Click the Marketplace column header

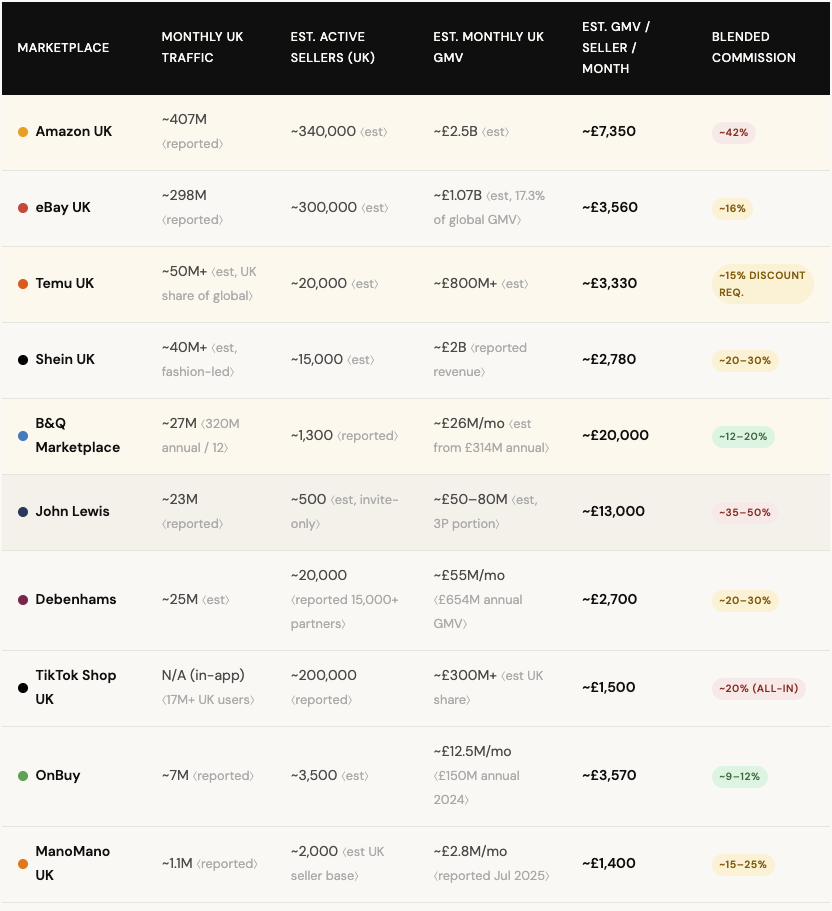coord(63,48)
